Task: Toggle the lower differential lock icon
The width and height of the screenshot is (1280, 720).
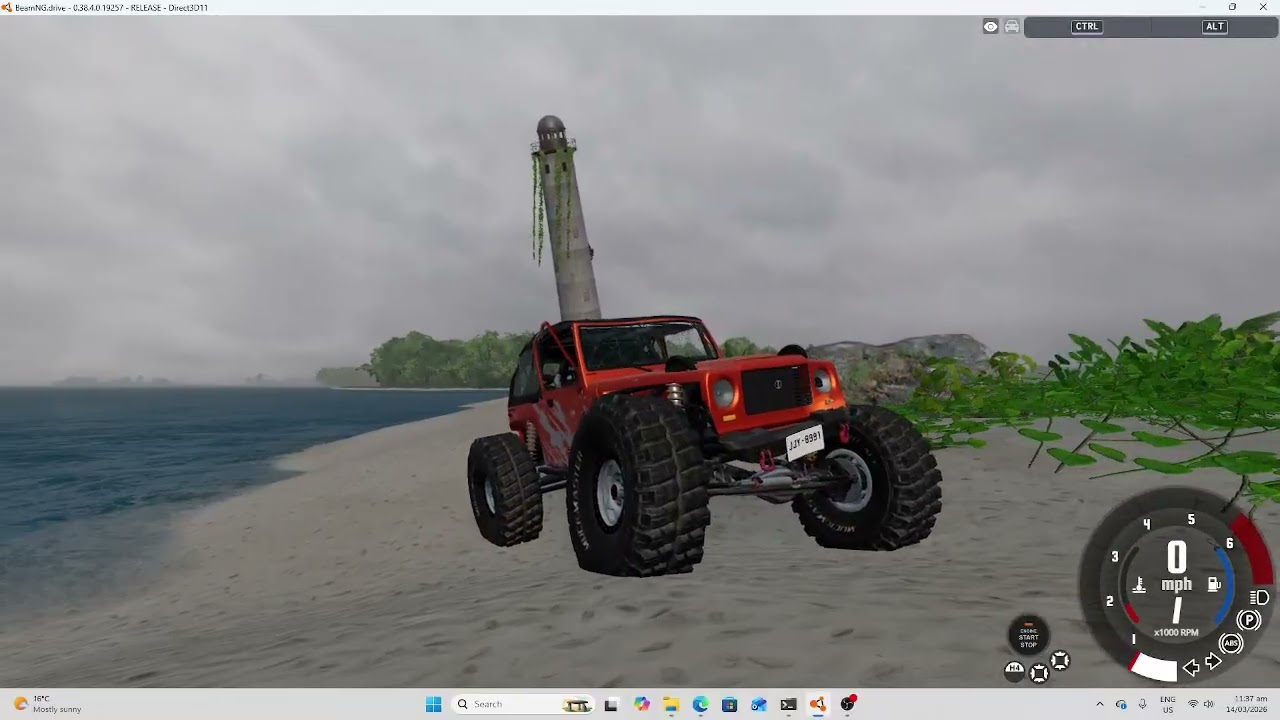Action: tap(1039, 673)
